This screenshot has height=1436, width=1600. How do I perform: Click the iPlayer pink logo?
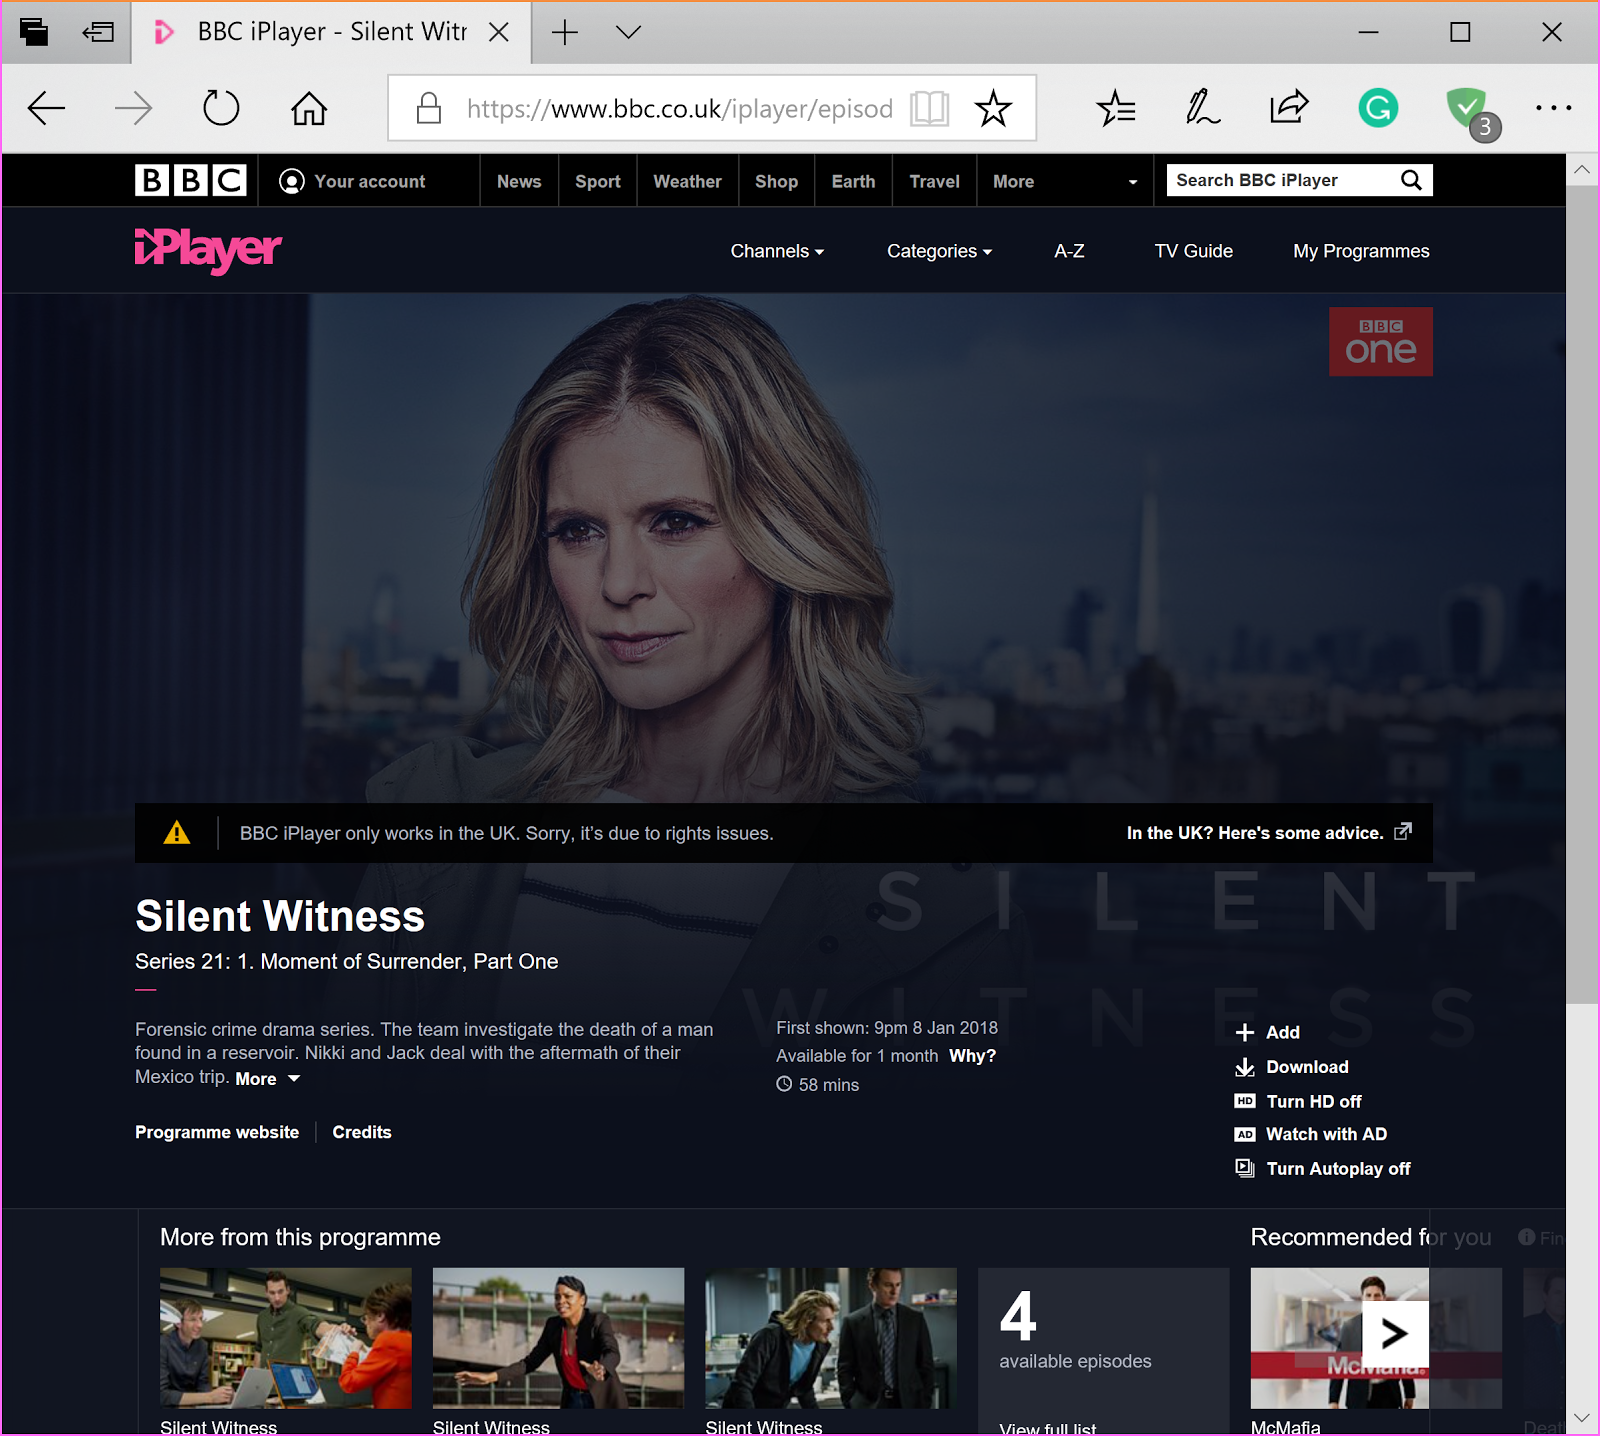click(208, 250)
